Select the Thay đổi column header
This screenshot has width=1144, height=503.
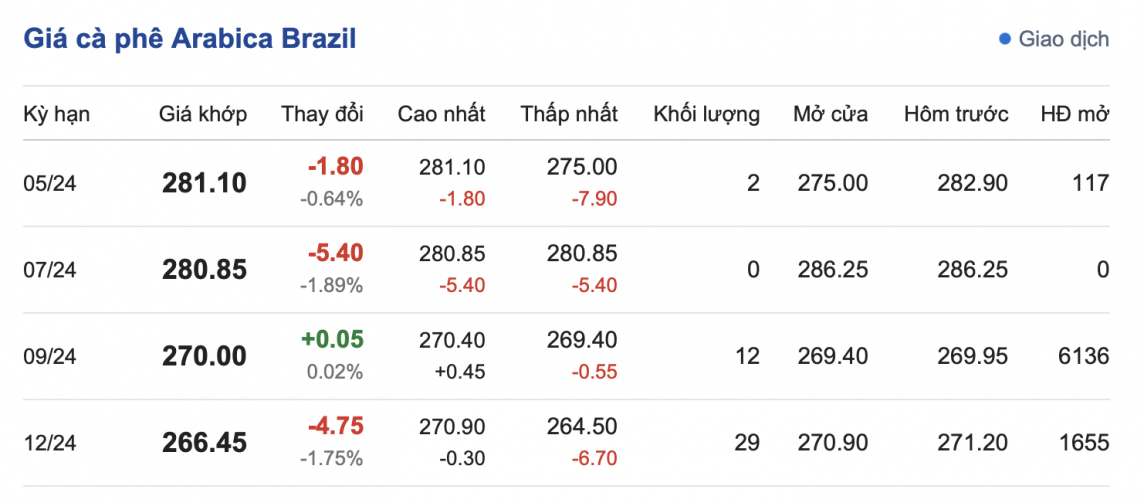(323, 114)
